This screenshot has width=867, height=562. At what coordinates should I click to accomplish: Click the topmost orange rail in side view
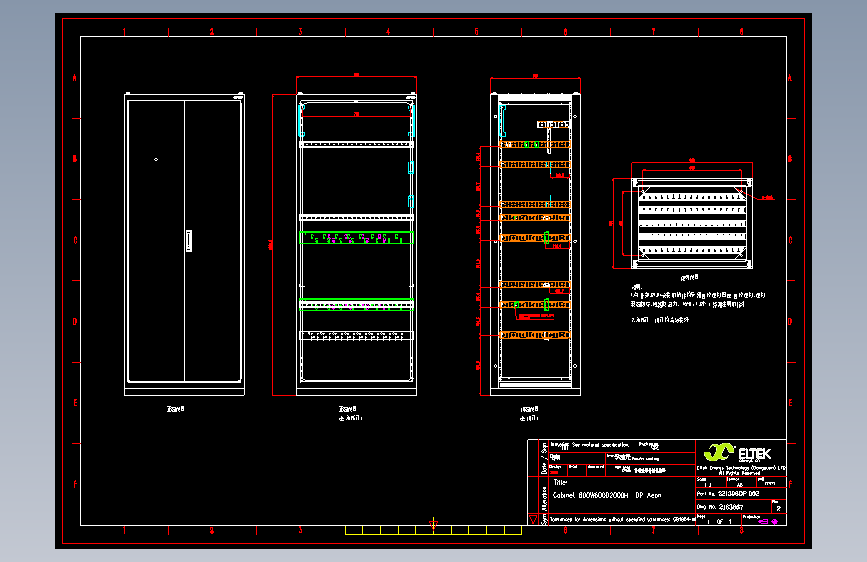pos(535,144)
